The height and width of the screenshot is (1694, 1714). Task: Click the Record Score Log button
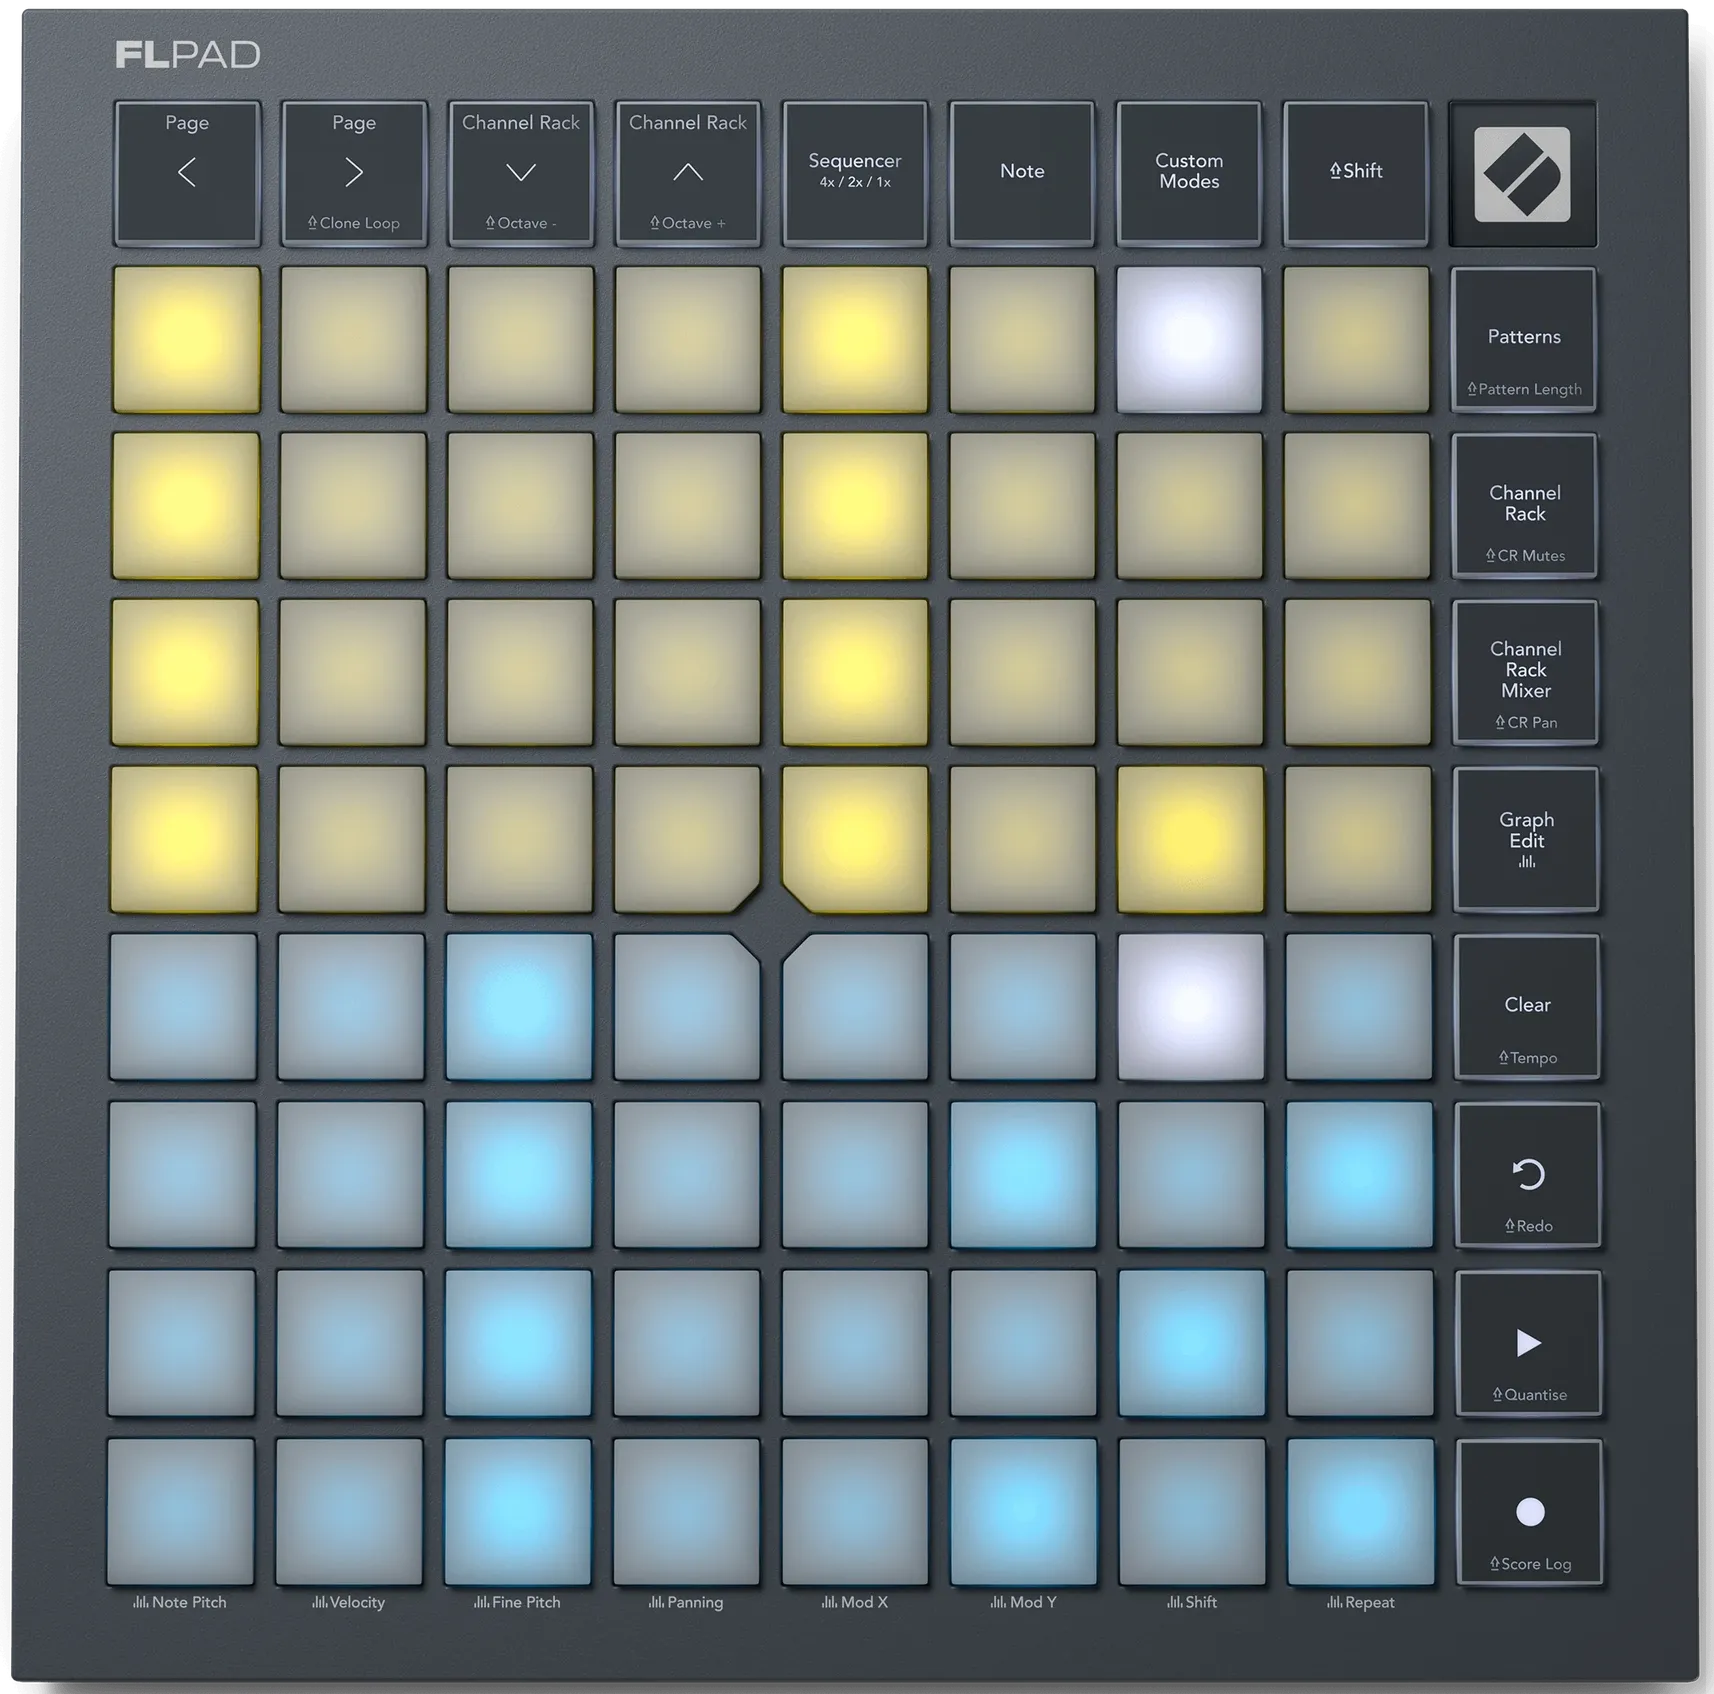pos(1530,1513)
